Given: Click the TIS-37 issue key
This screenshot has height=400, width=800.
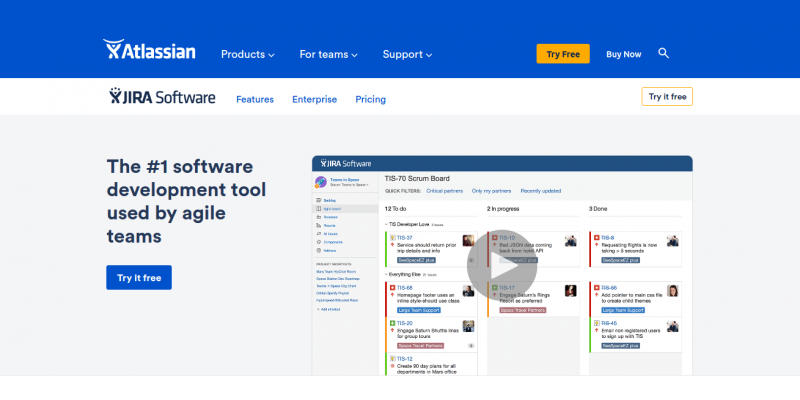Looking at the screenshot, I should tap(405, 238).
